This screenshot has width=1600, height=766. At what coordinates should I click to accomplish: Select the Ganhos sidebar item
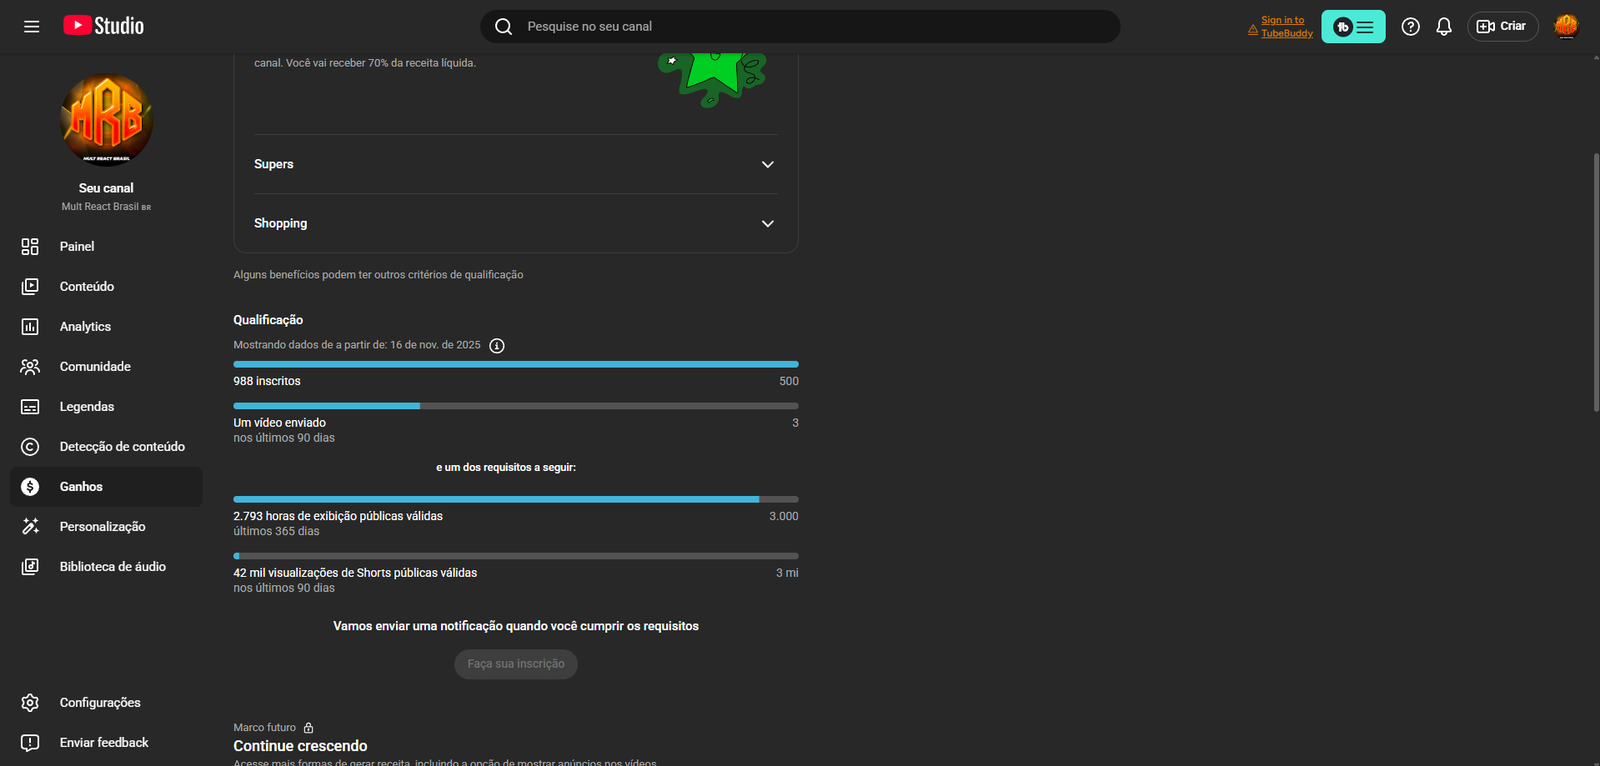click(x=106, y=487)
